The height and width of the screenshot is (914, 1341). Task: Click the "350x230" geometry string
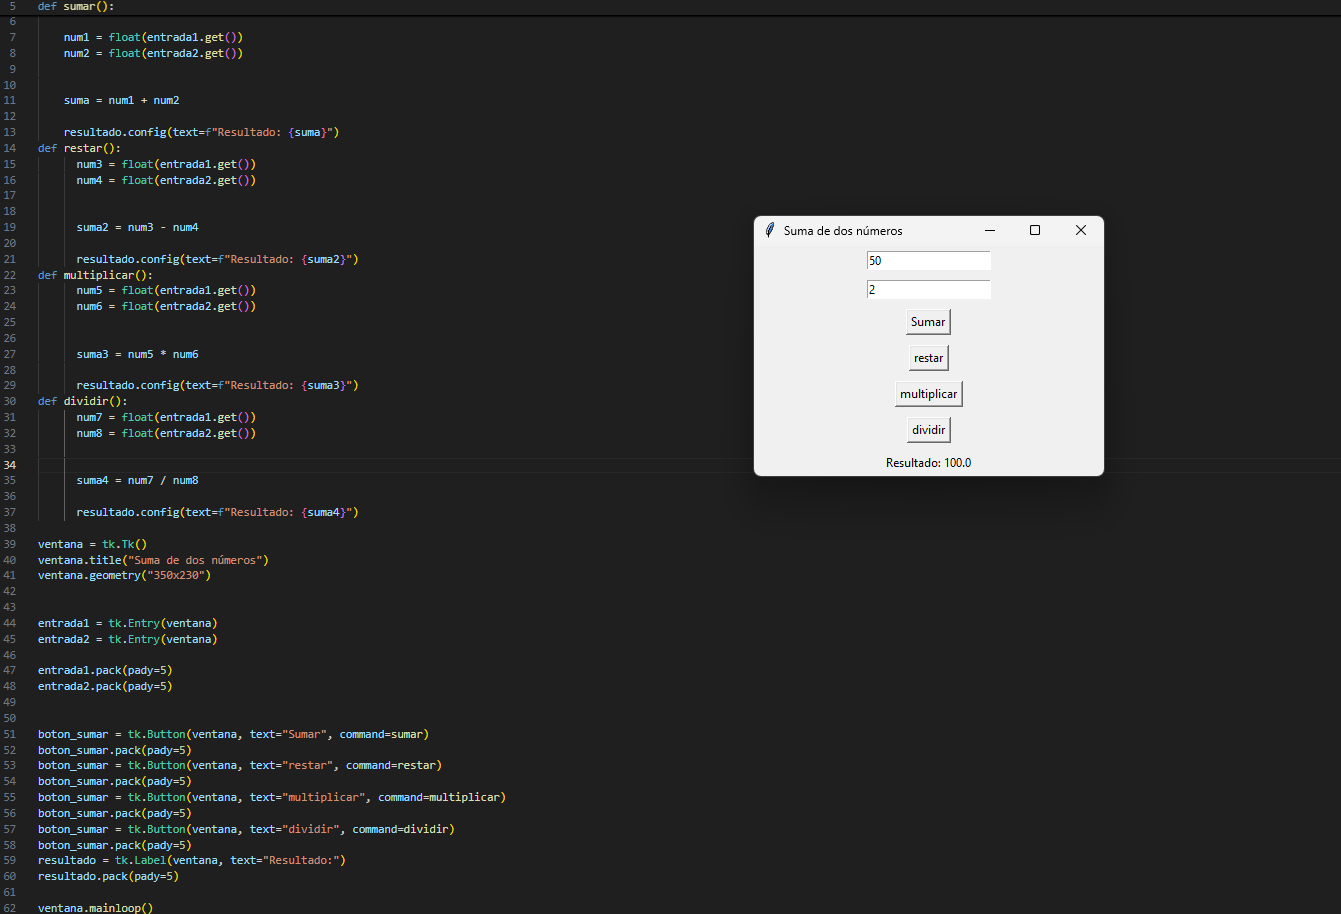pos(181,576)
